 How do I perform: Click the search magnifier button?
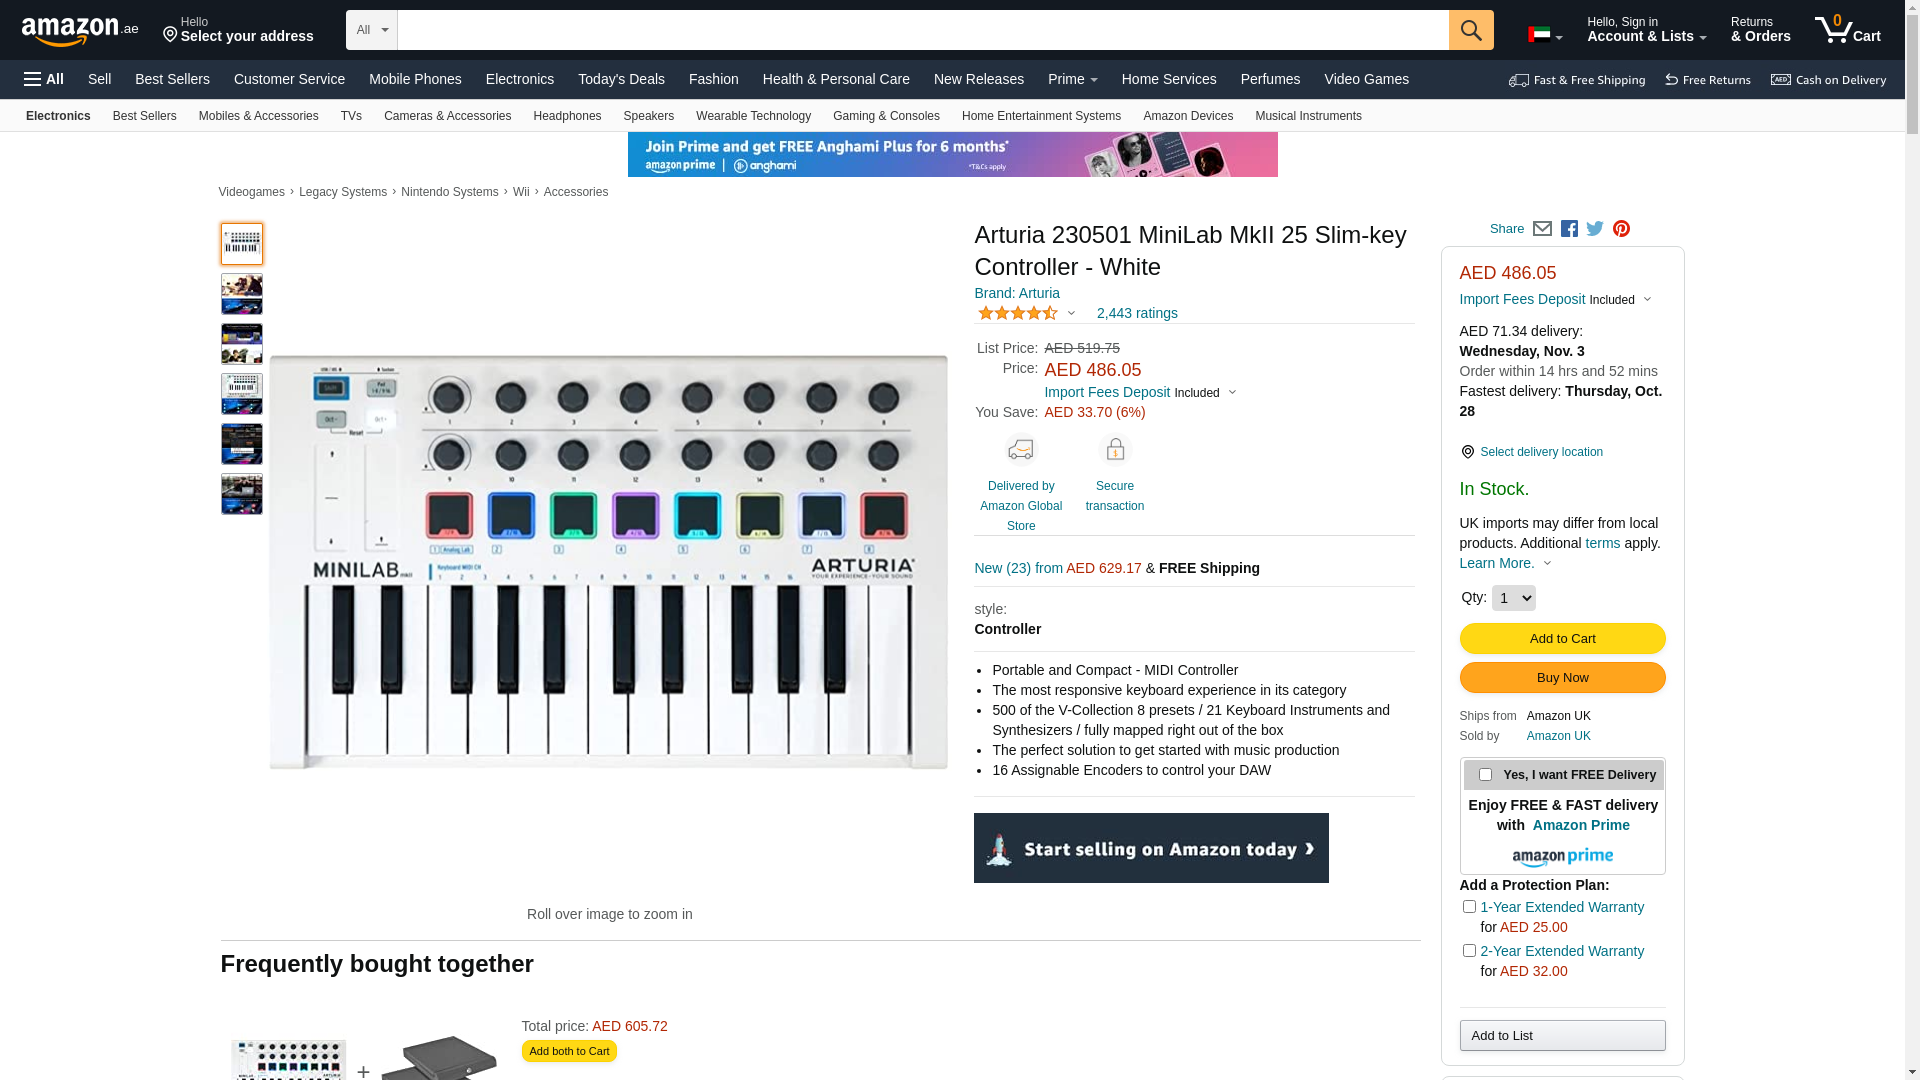1471,30
